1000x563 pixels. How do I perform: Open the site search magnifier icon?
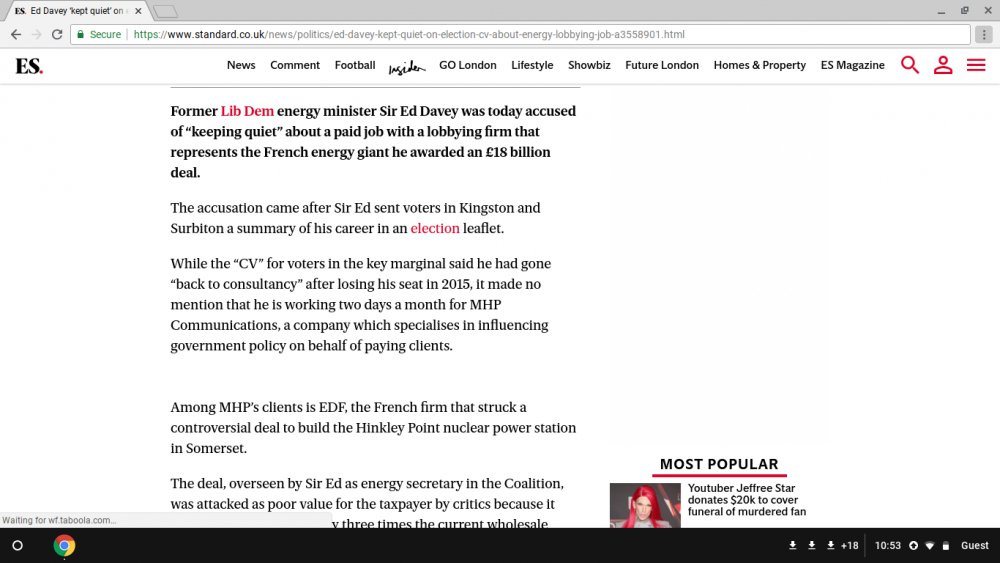coord(909,65)
